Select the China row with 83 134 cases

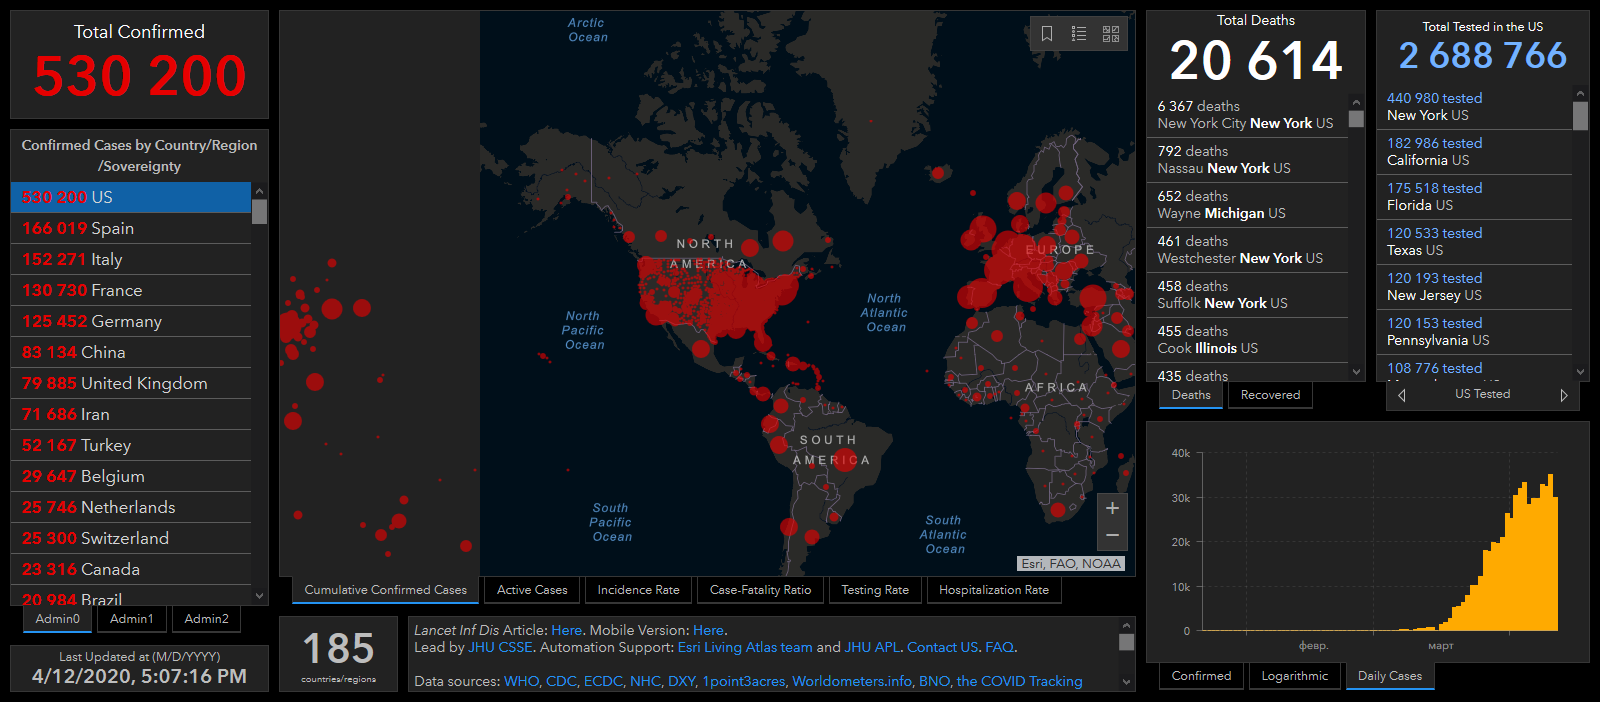click(x=131, y=353)
